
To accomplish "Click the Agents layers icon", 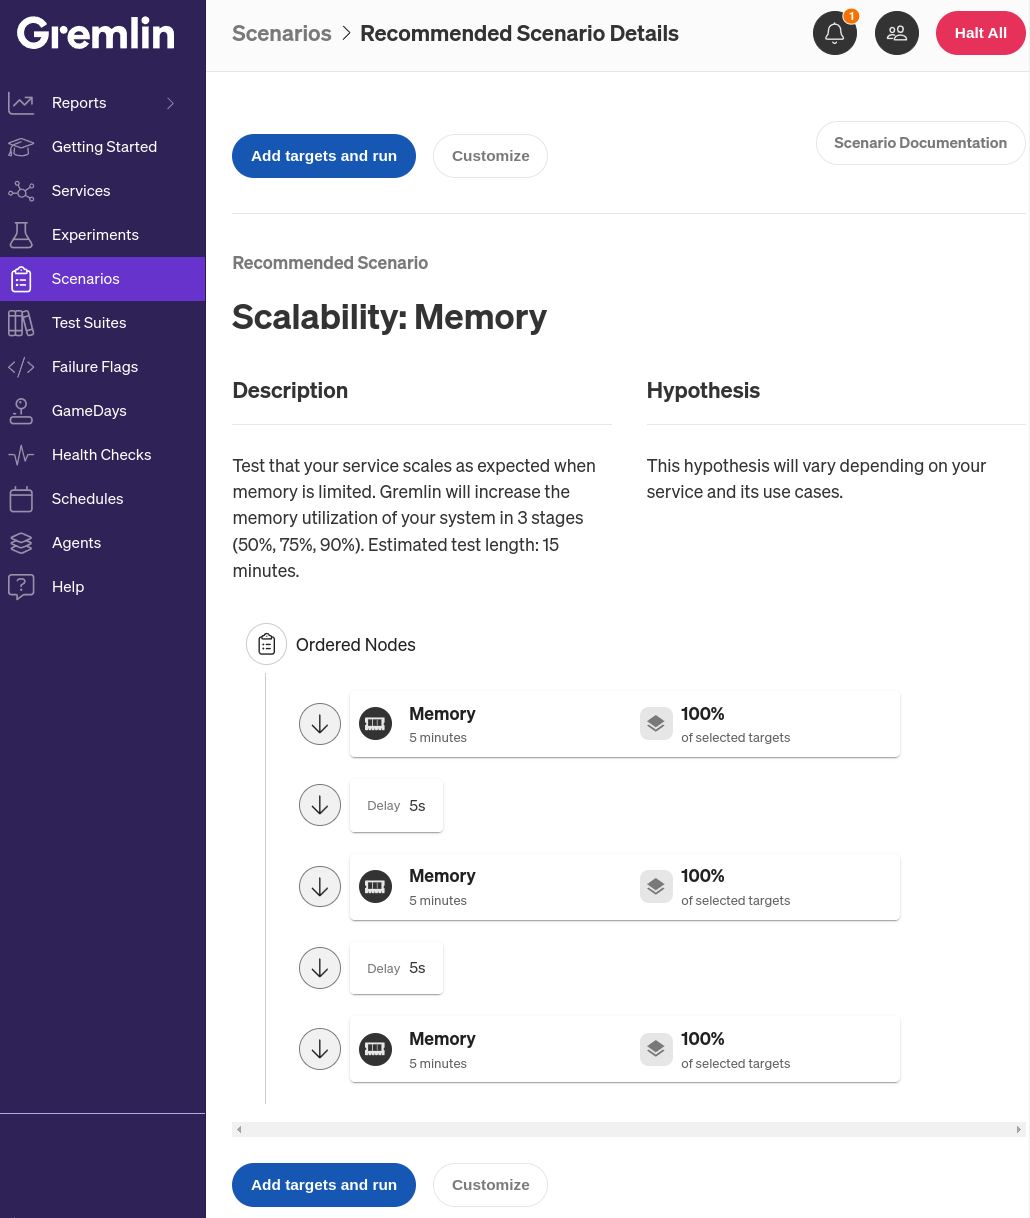I will 21,543.
